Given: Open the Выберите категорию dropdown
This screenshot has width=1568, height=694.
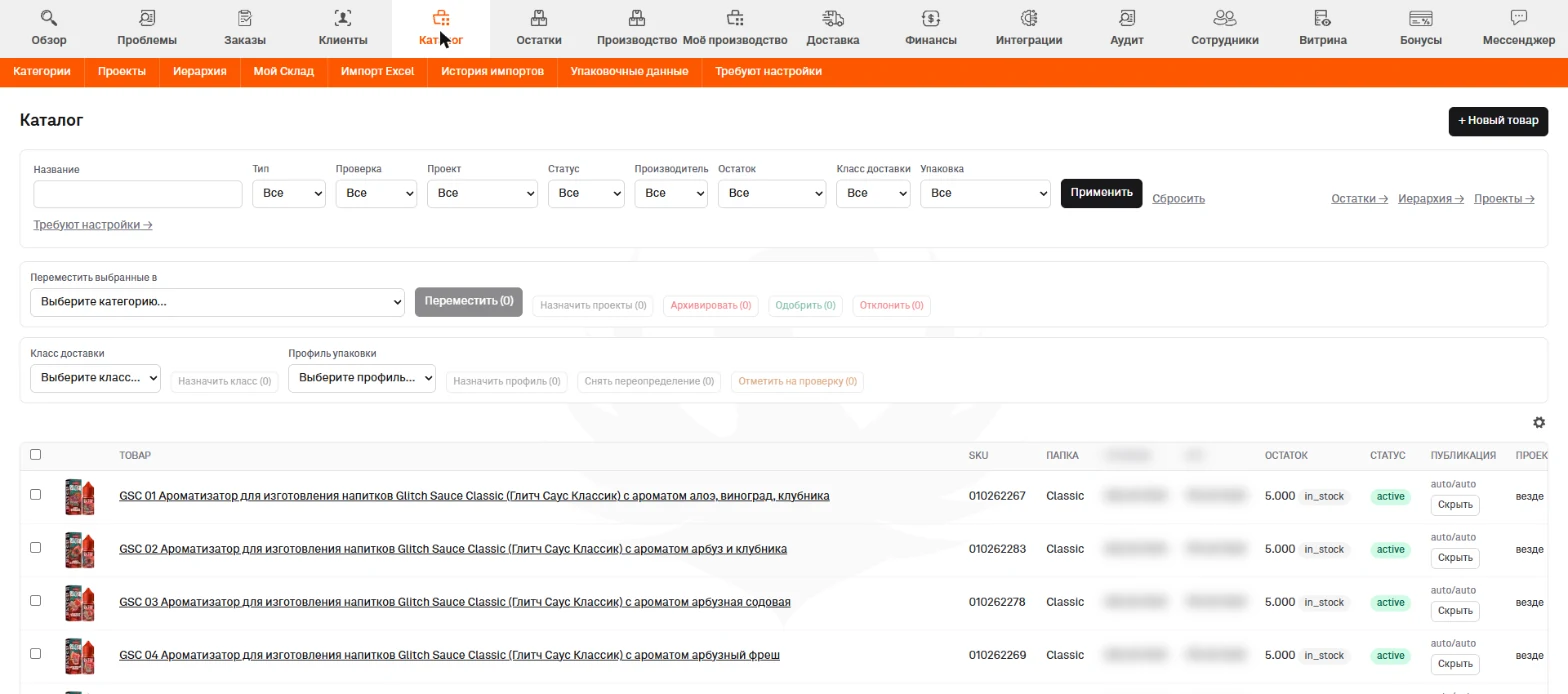Looking at the screenshot, I should tap(217, 302).
